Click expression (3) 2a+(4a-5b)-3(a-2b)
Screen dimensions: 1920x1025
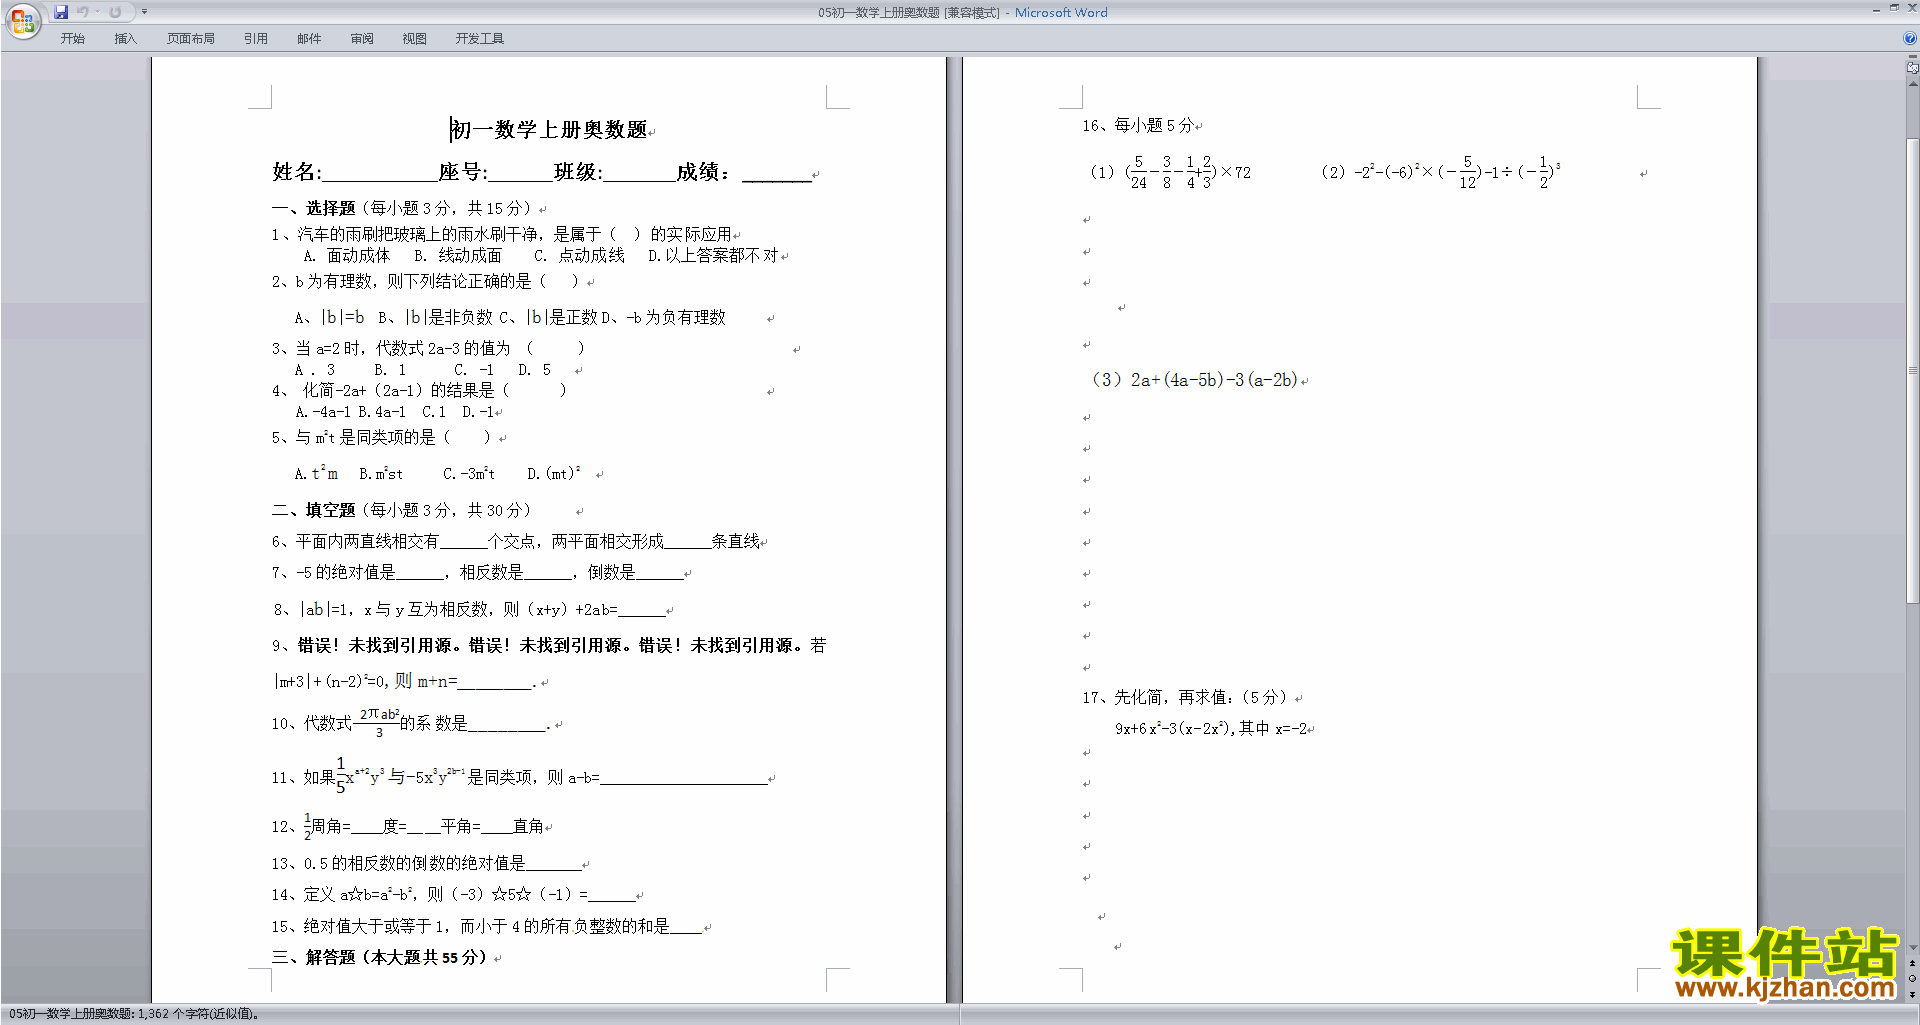1195,380
